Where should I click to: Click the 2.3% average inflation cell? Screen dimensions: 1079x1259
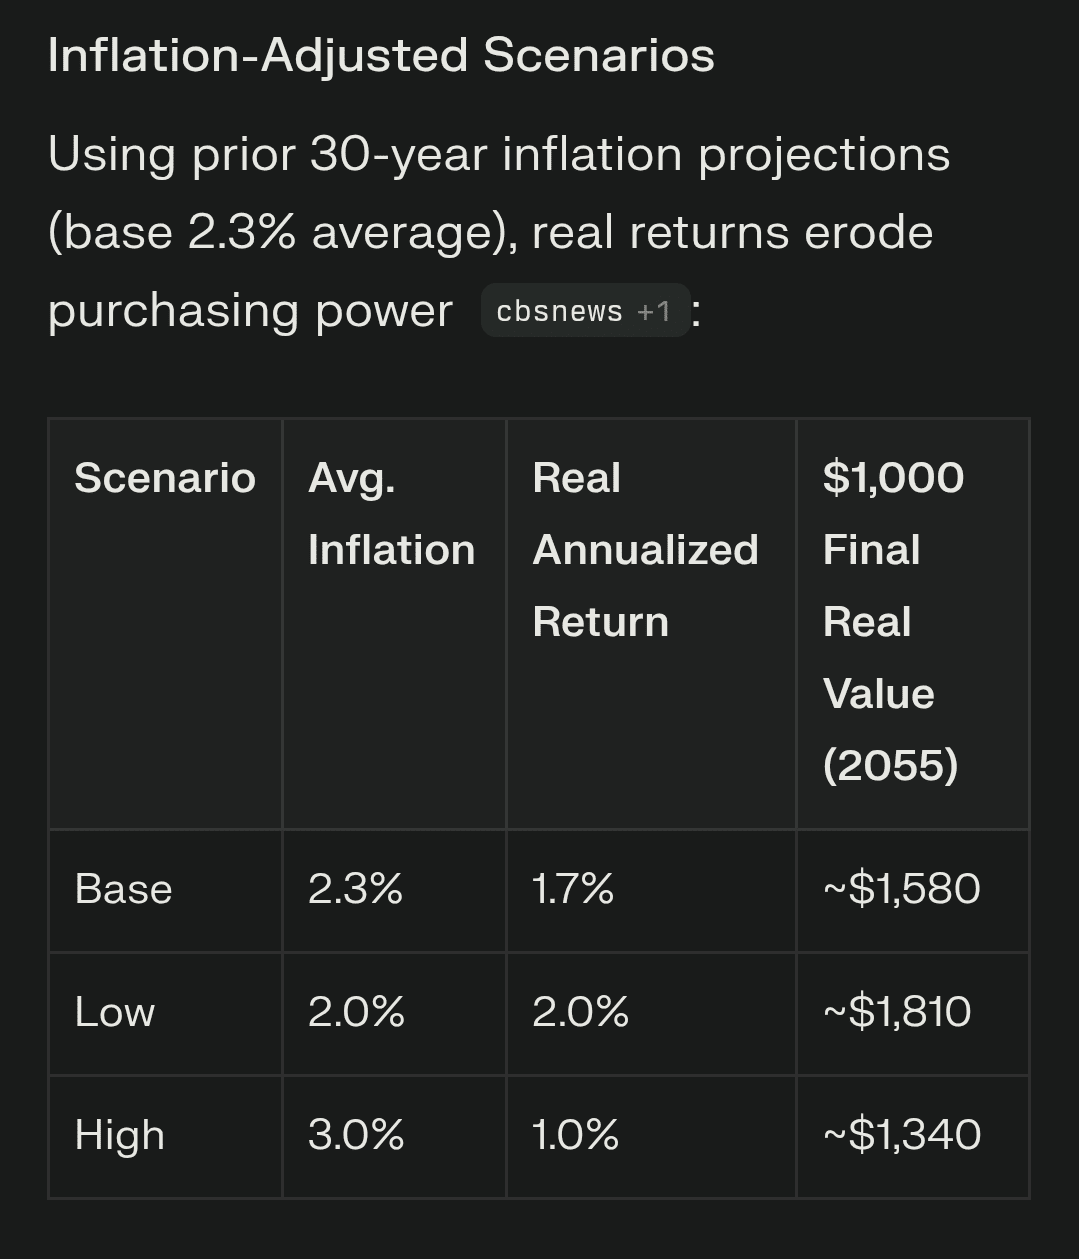pos(355,889)
